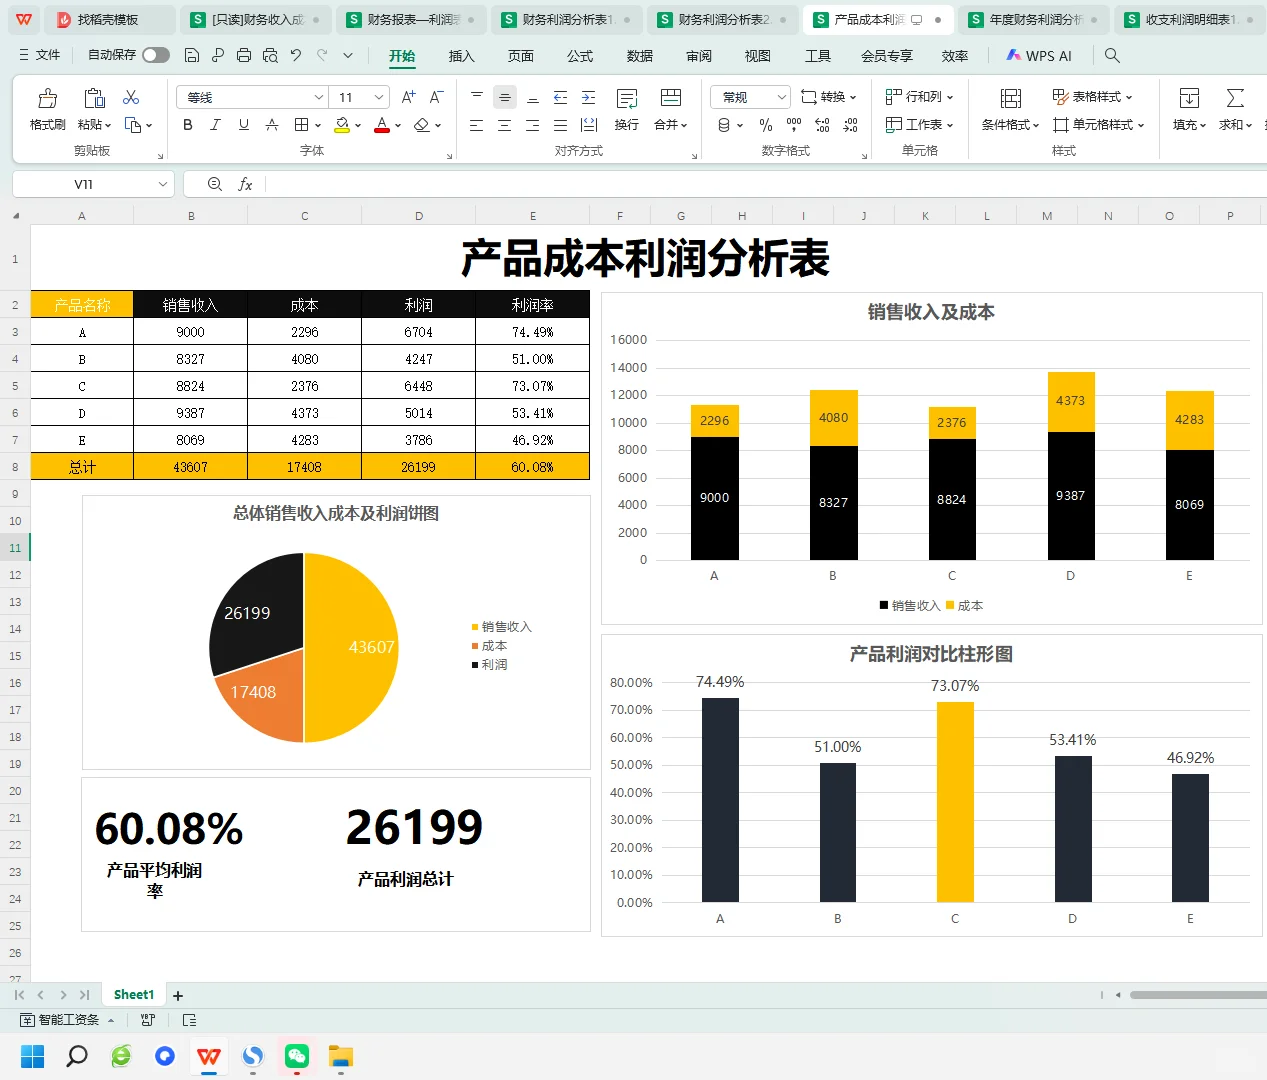Screen dimensions: 1267x1080
Task: Click the 填充 fill button
Action: [x=1189, y=109]
